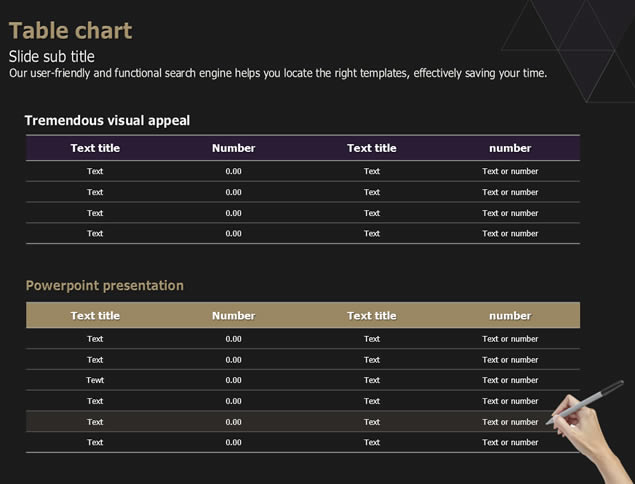The height and width of the screenshot is (484, 635).
Task: Select last "0.00" cell in the gold table
Action: tap(233, 442)
